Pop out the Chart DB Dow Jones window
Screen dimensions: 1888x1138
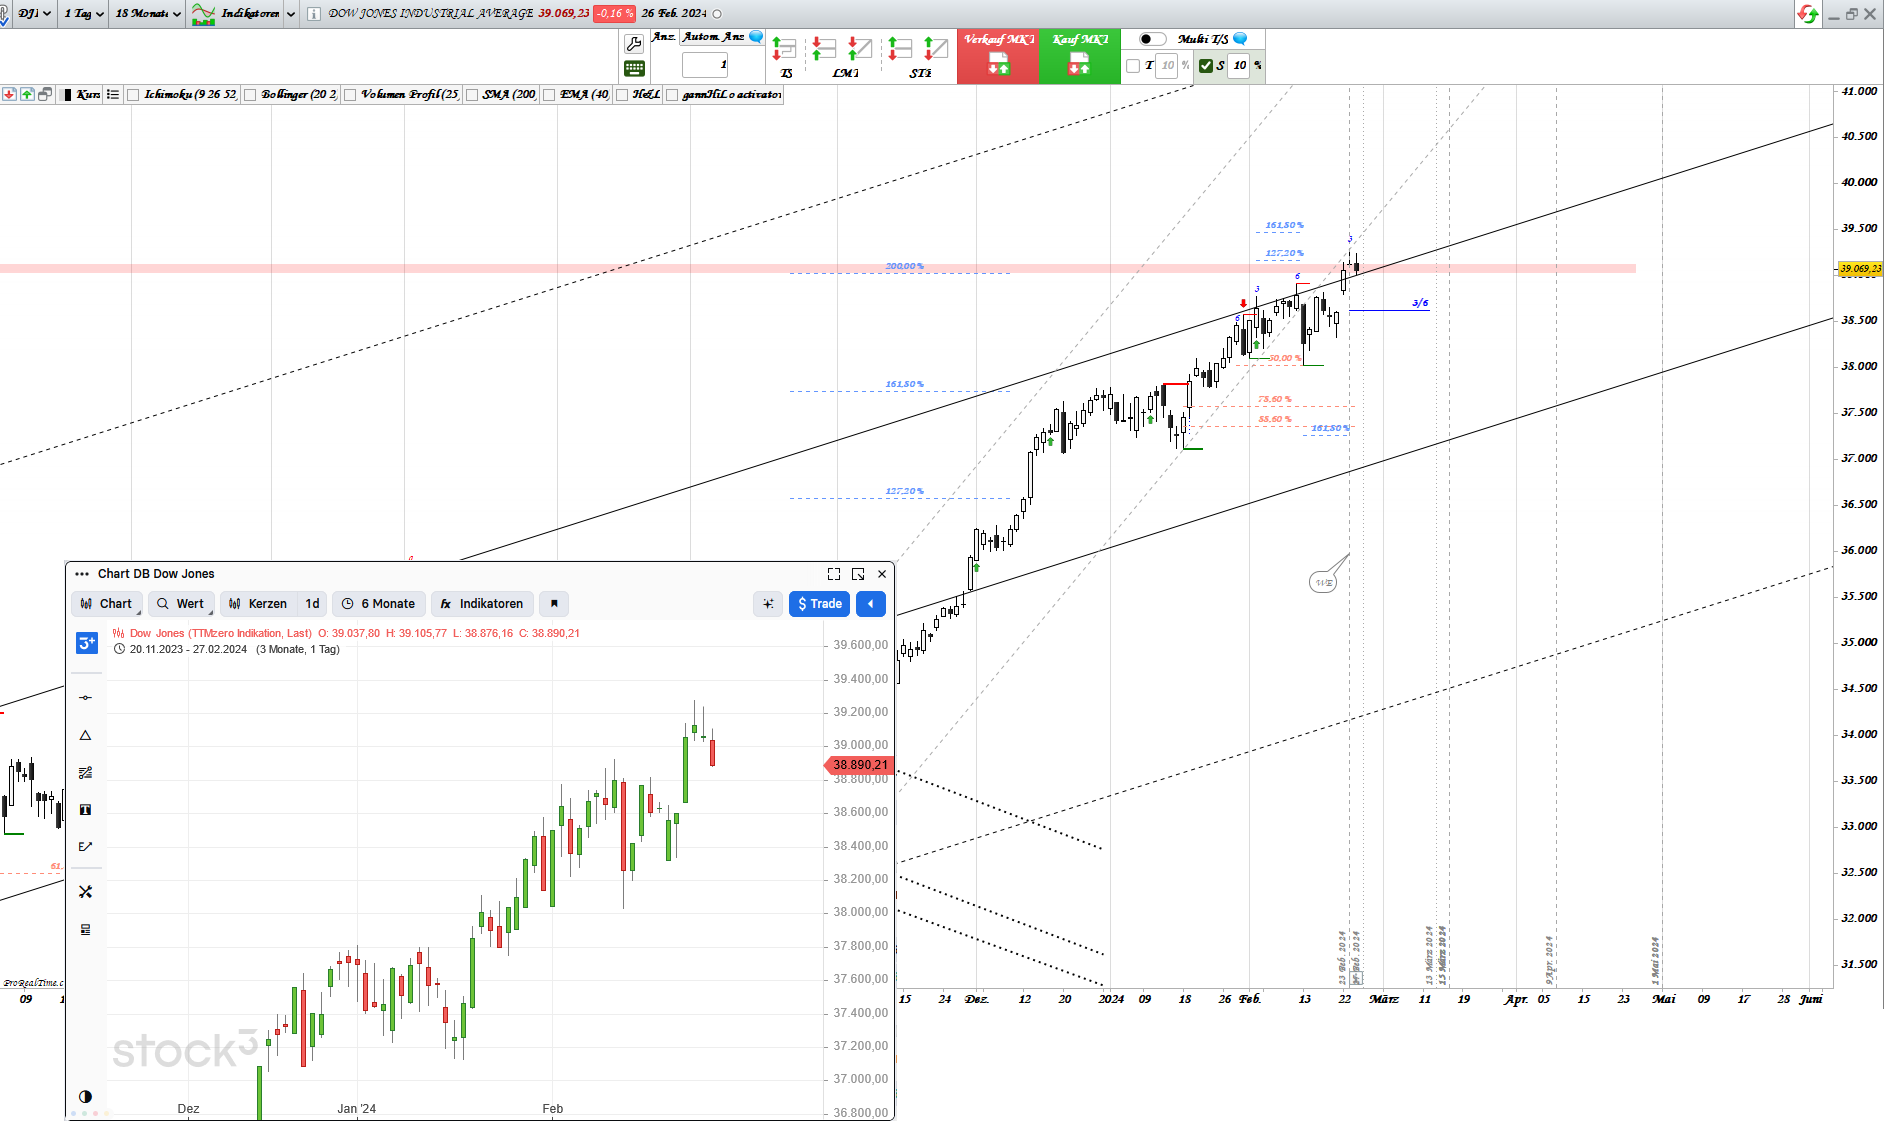(858, 574)
